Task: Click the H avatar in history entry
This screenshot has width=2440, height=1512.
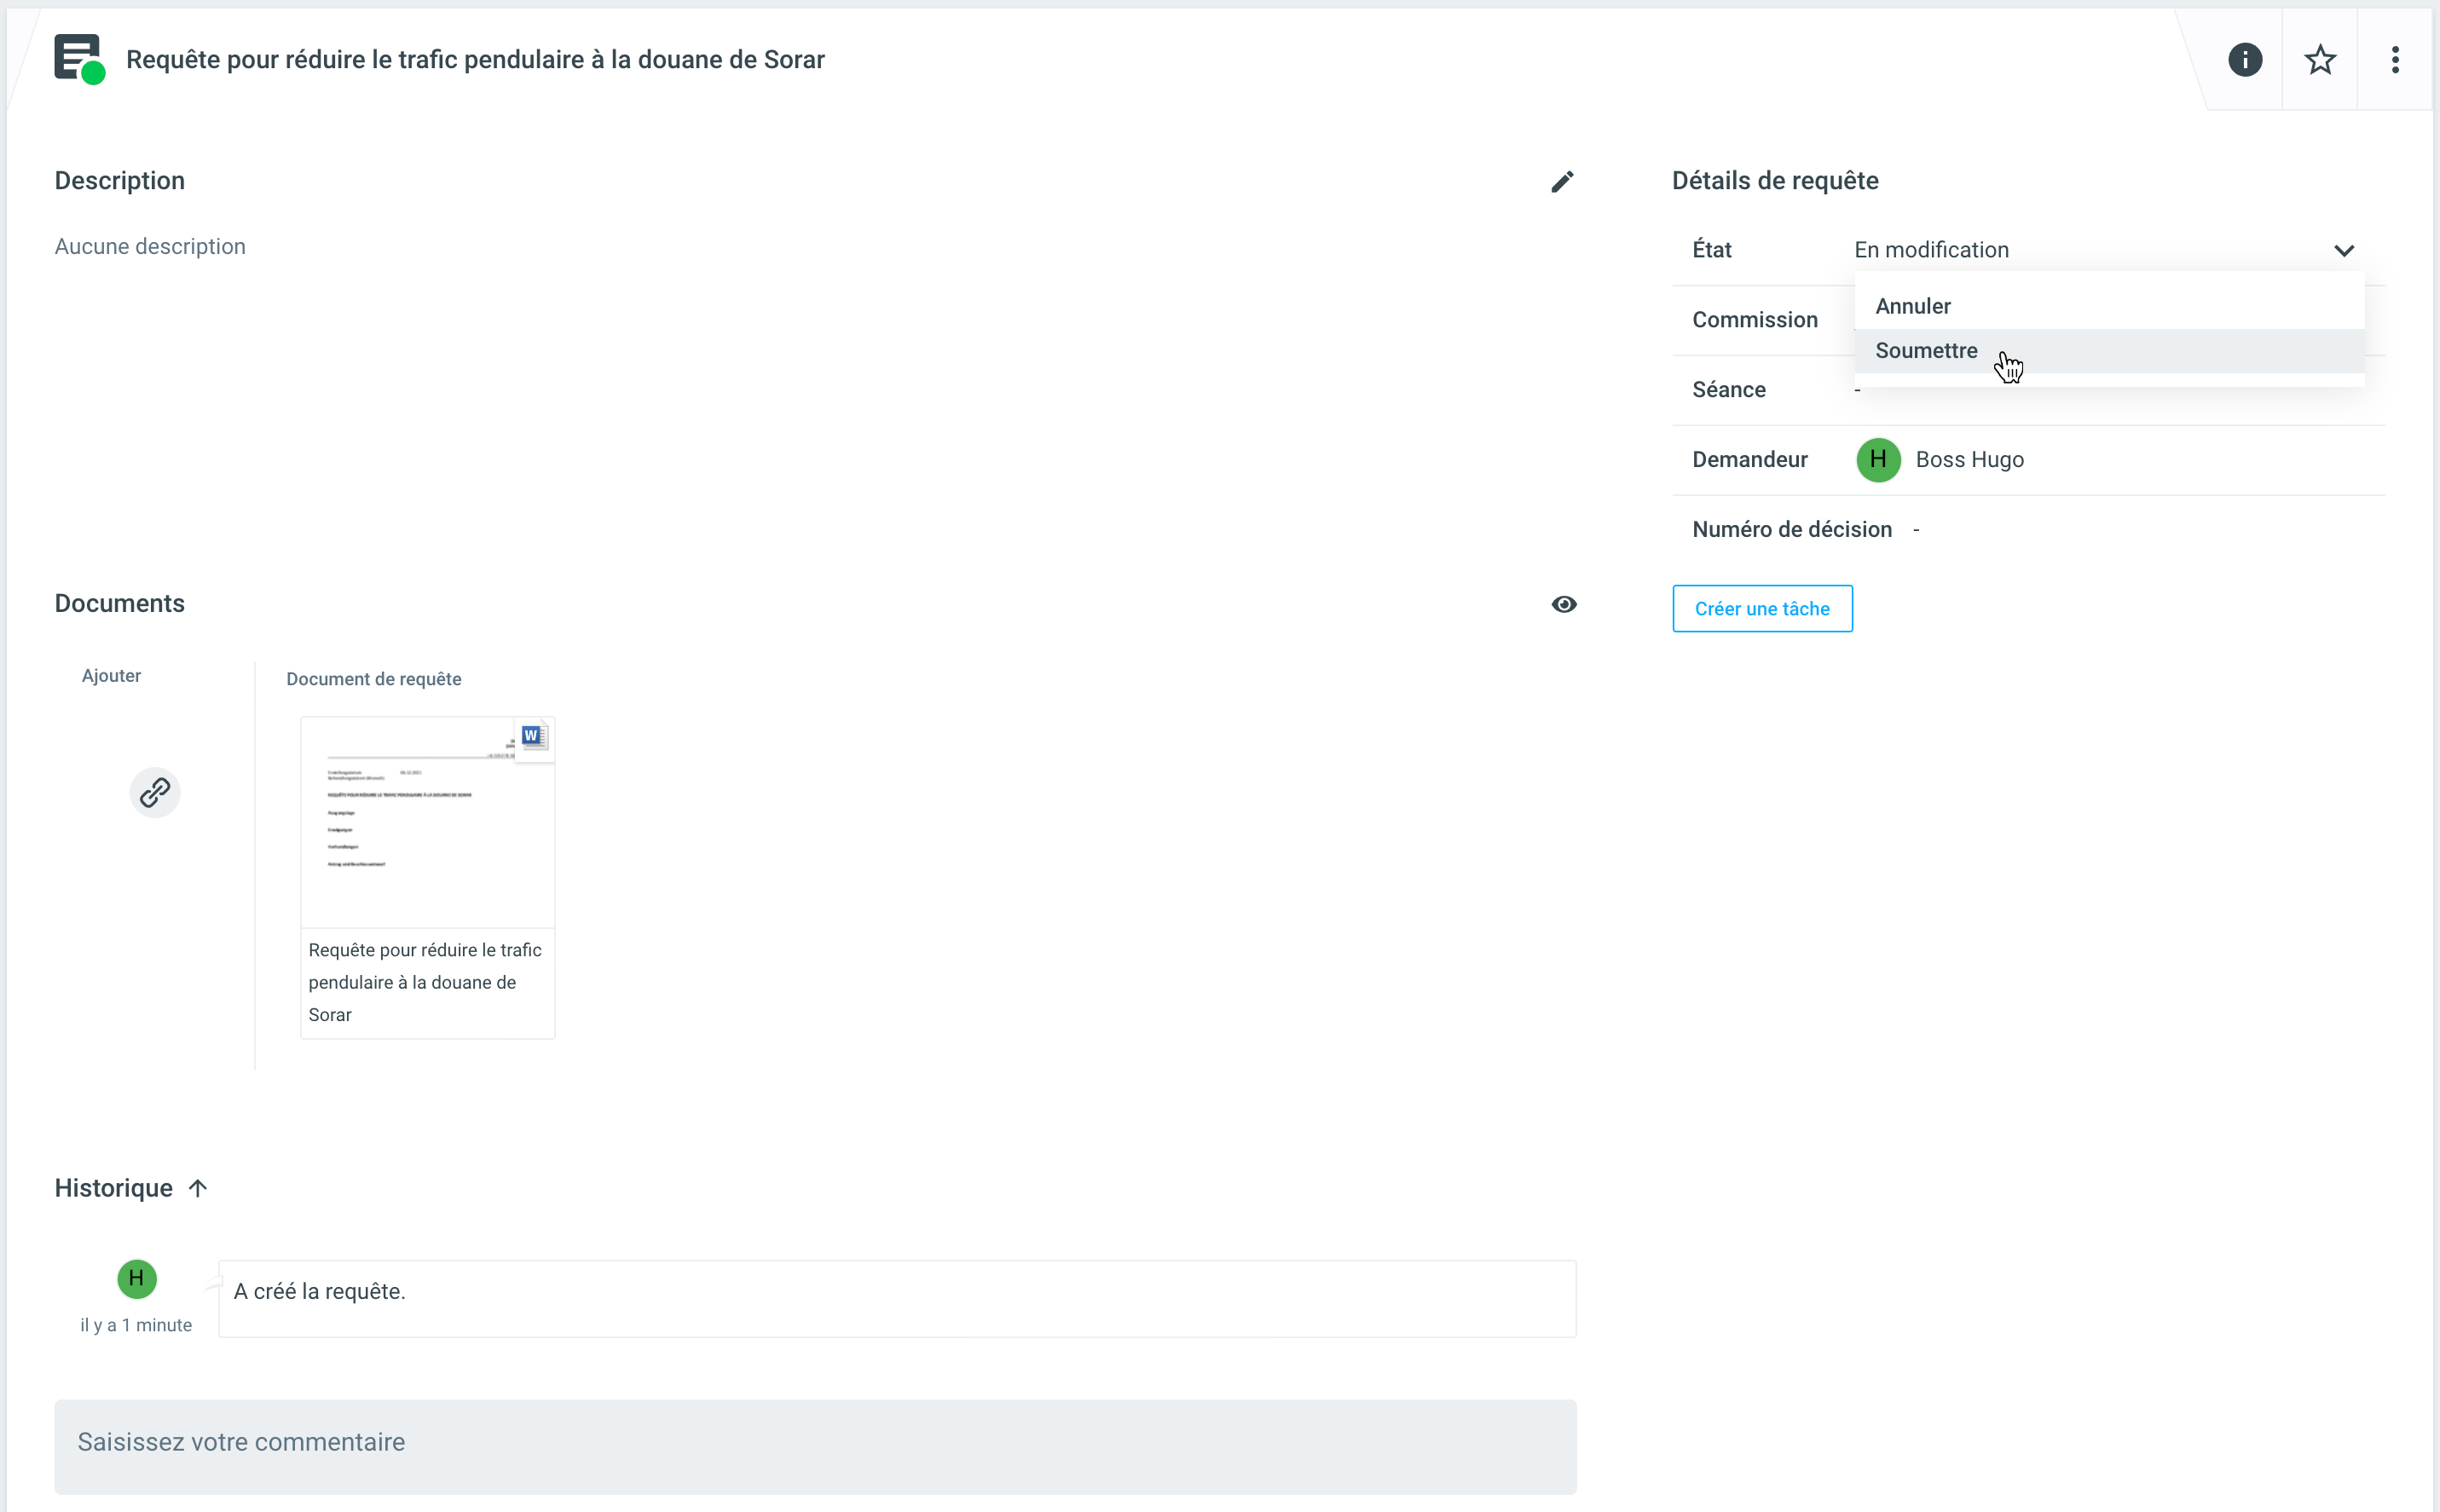Action: (137, 1278)
